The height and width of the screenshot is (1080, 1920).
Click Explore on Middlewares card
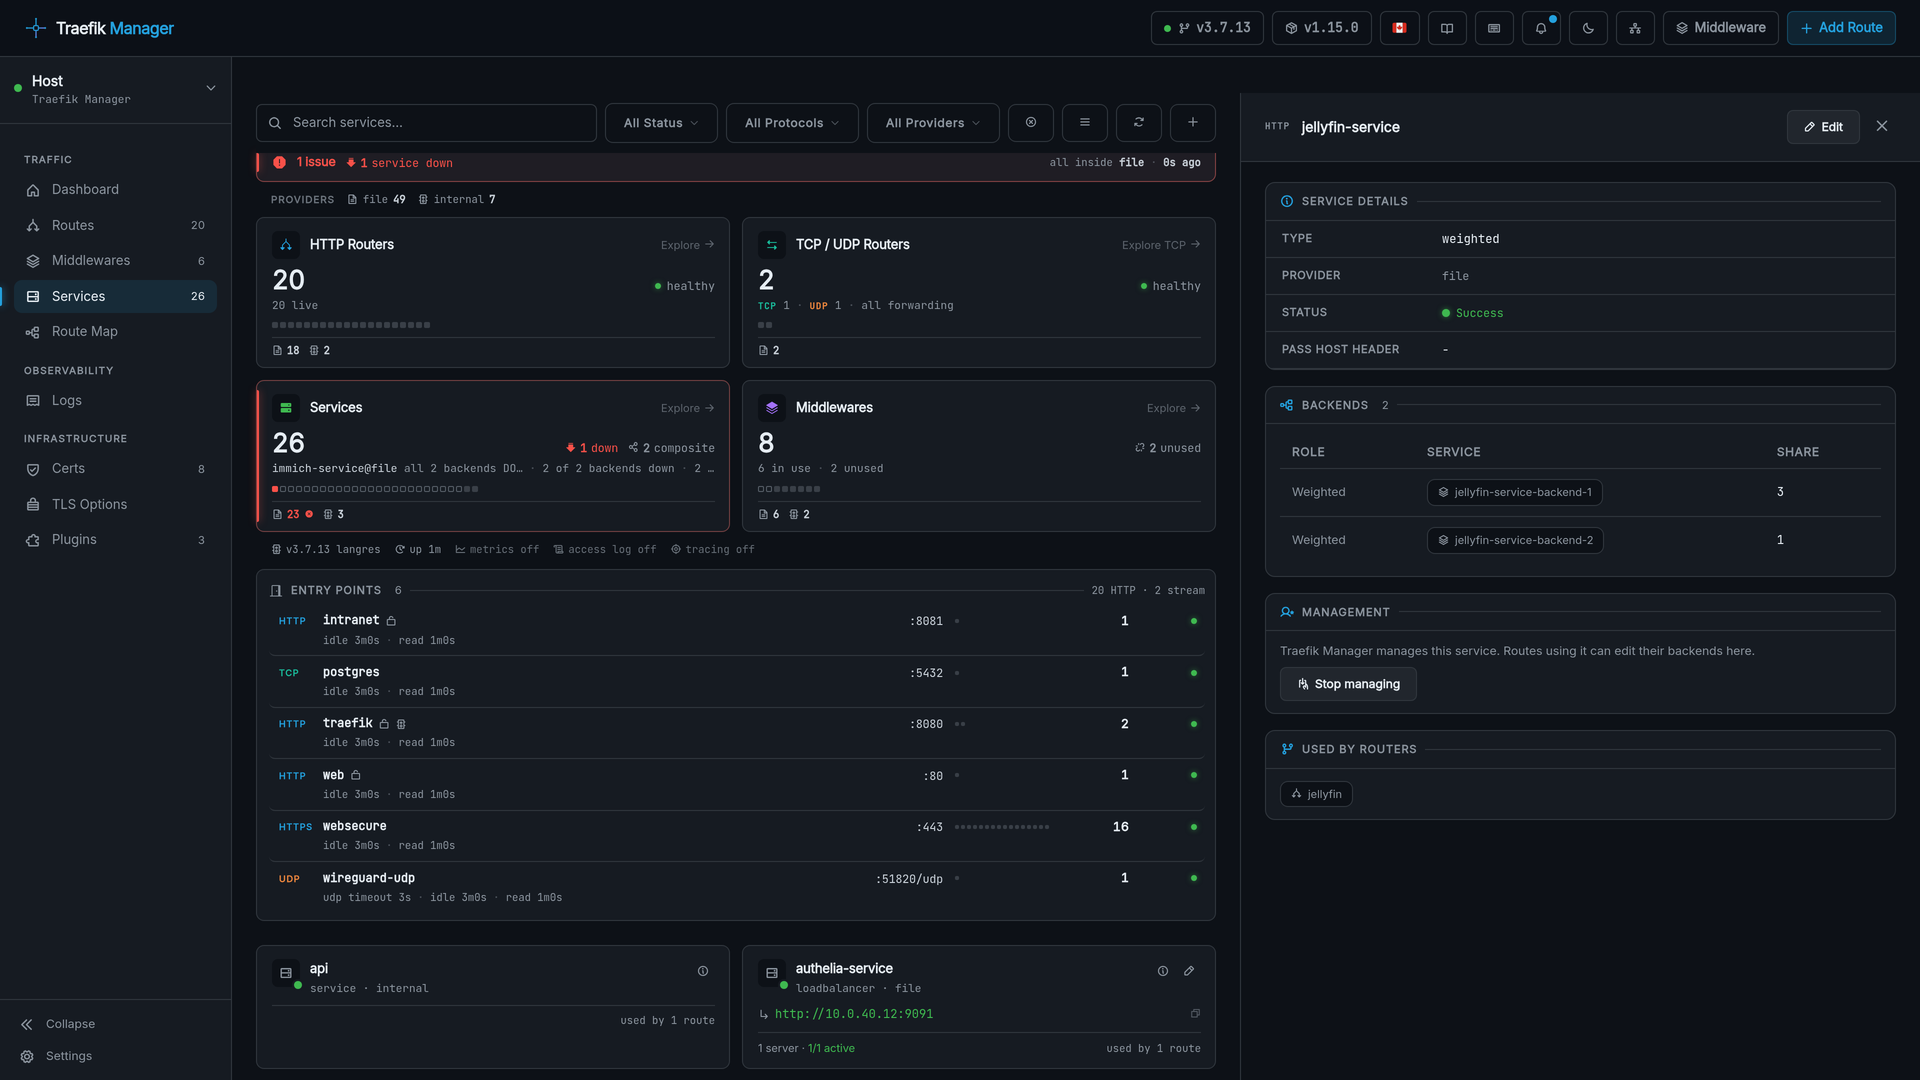click(1173, 408)
